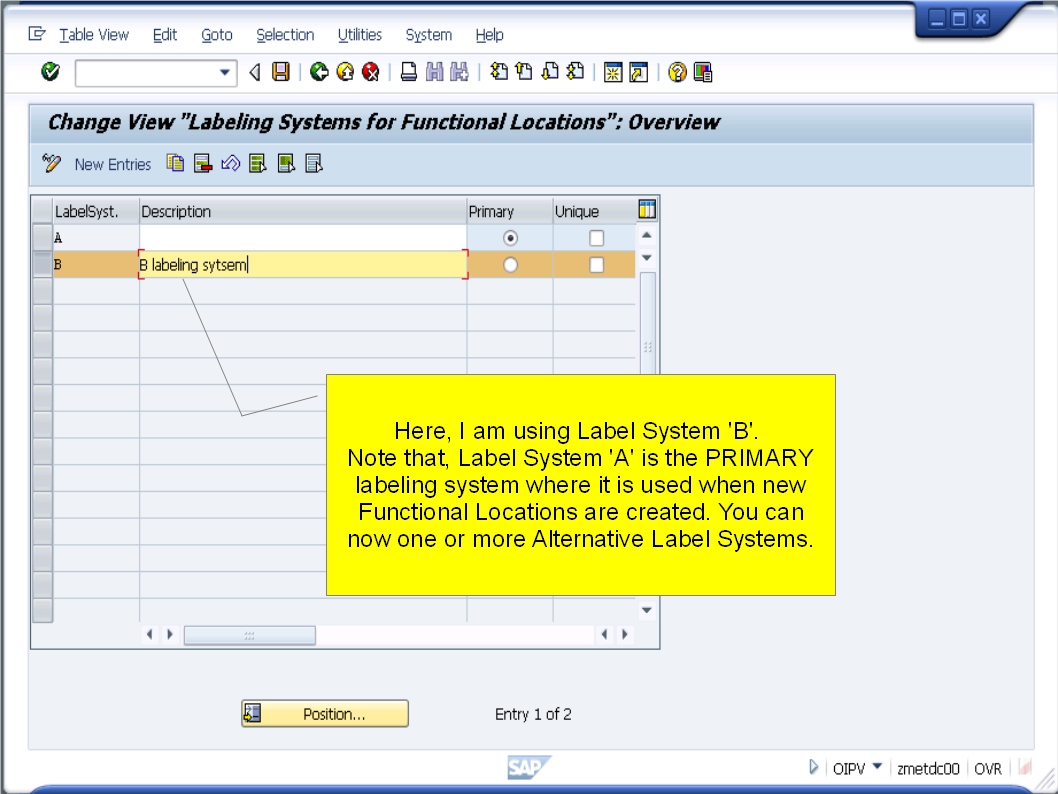Image resolution: width=1058 pixels, height=794 pixels.
Task: Delete the selected entry
Action: coord(201,164)
